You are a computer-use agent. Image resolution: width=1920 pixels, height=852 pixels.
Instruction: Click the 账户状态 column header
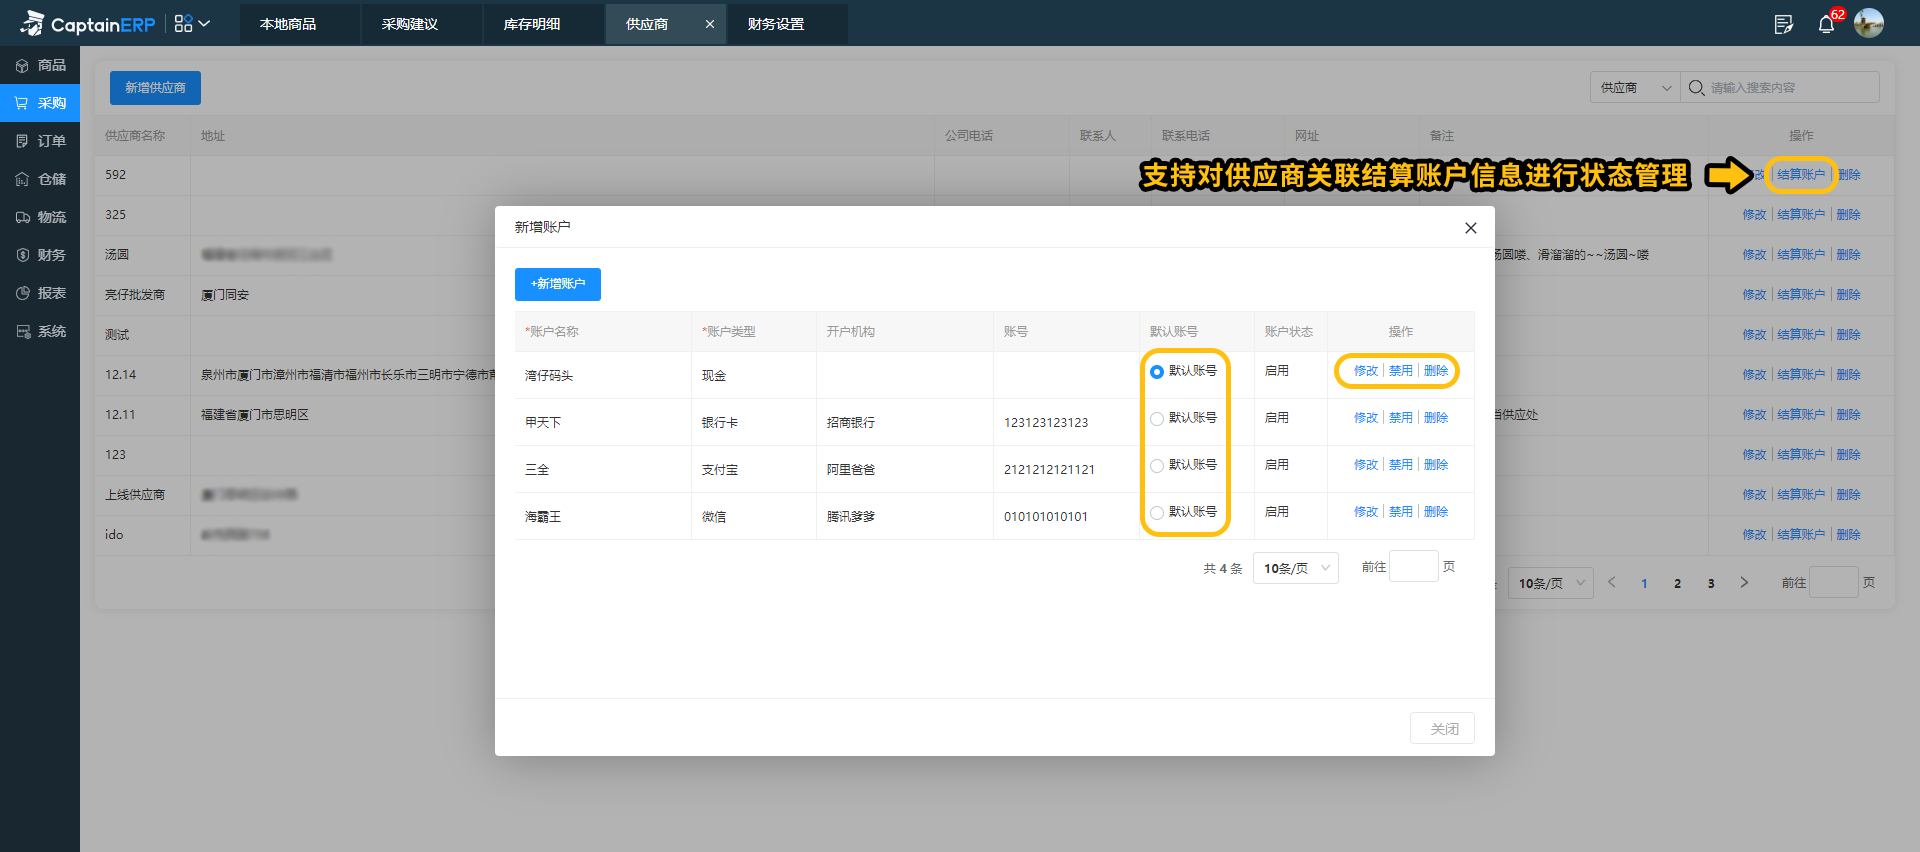pos(1288,332)
